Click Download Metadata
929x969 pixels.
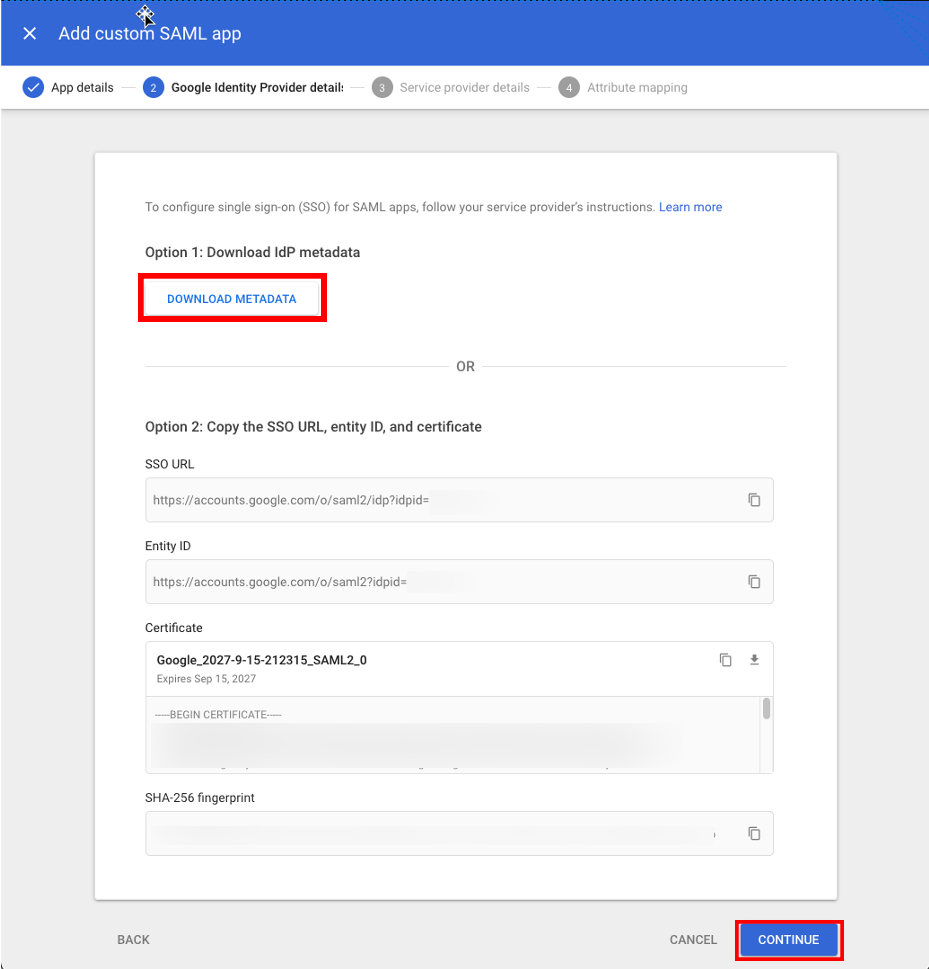232,298
